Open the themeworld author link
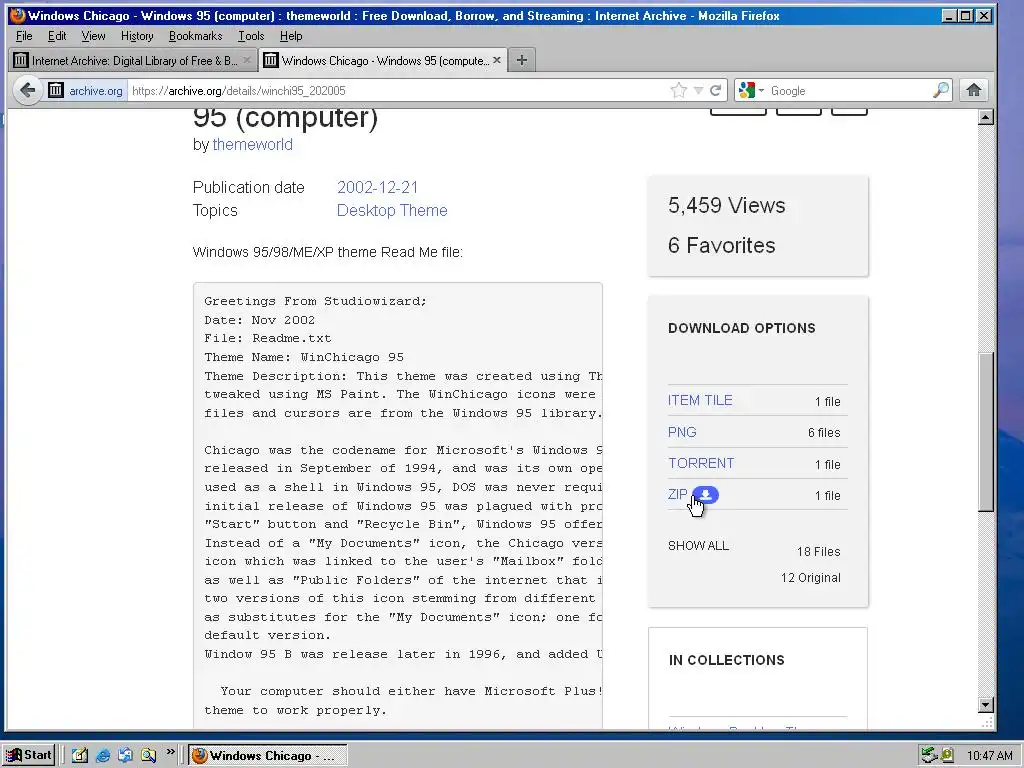The image size is (1024, 768). click(x=252, y=144)
